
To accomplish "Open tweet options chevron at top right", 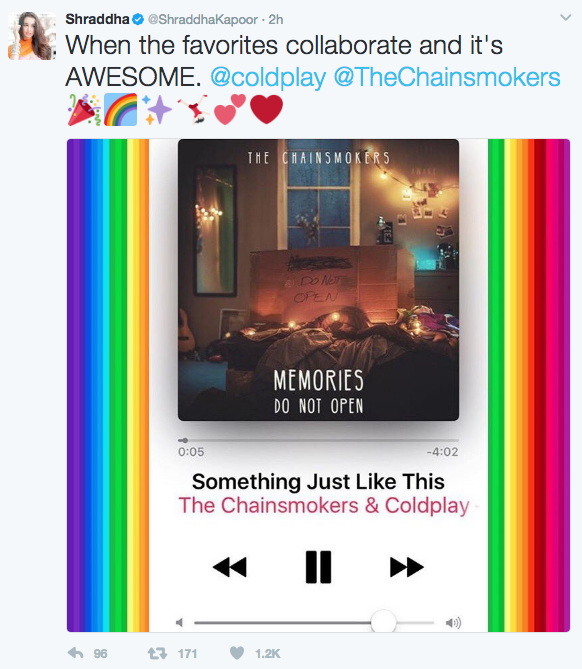I will coord(565,17).
